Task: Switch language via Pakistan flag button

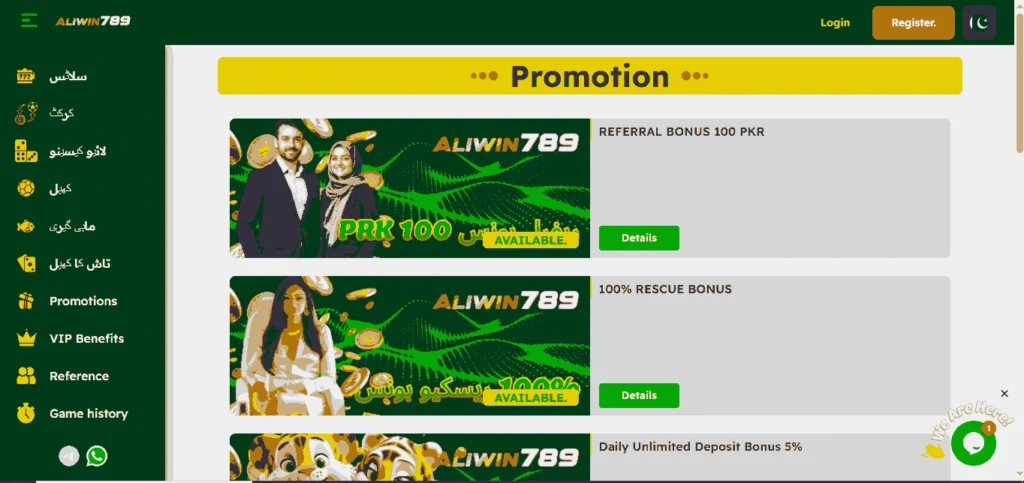Action: (x=979, y=23)
